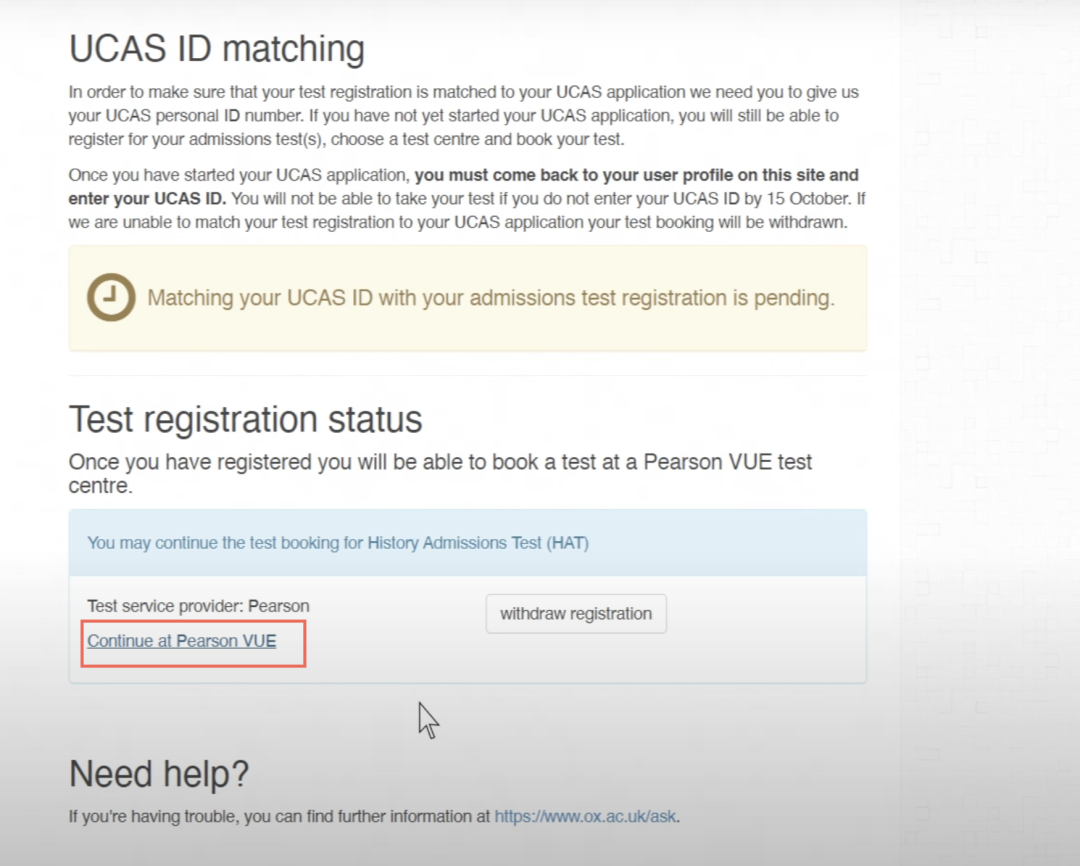This screenshot has width=1080, height=866.
Task: Click the 'Once you have started your UCAS application' text
Action: (239, 175)
